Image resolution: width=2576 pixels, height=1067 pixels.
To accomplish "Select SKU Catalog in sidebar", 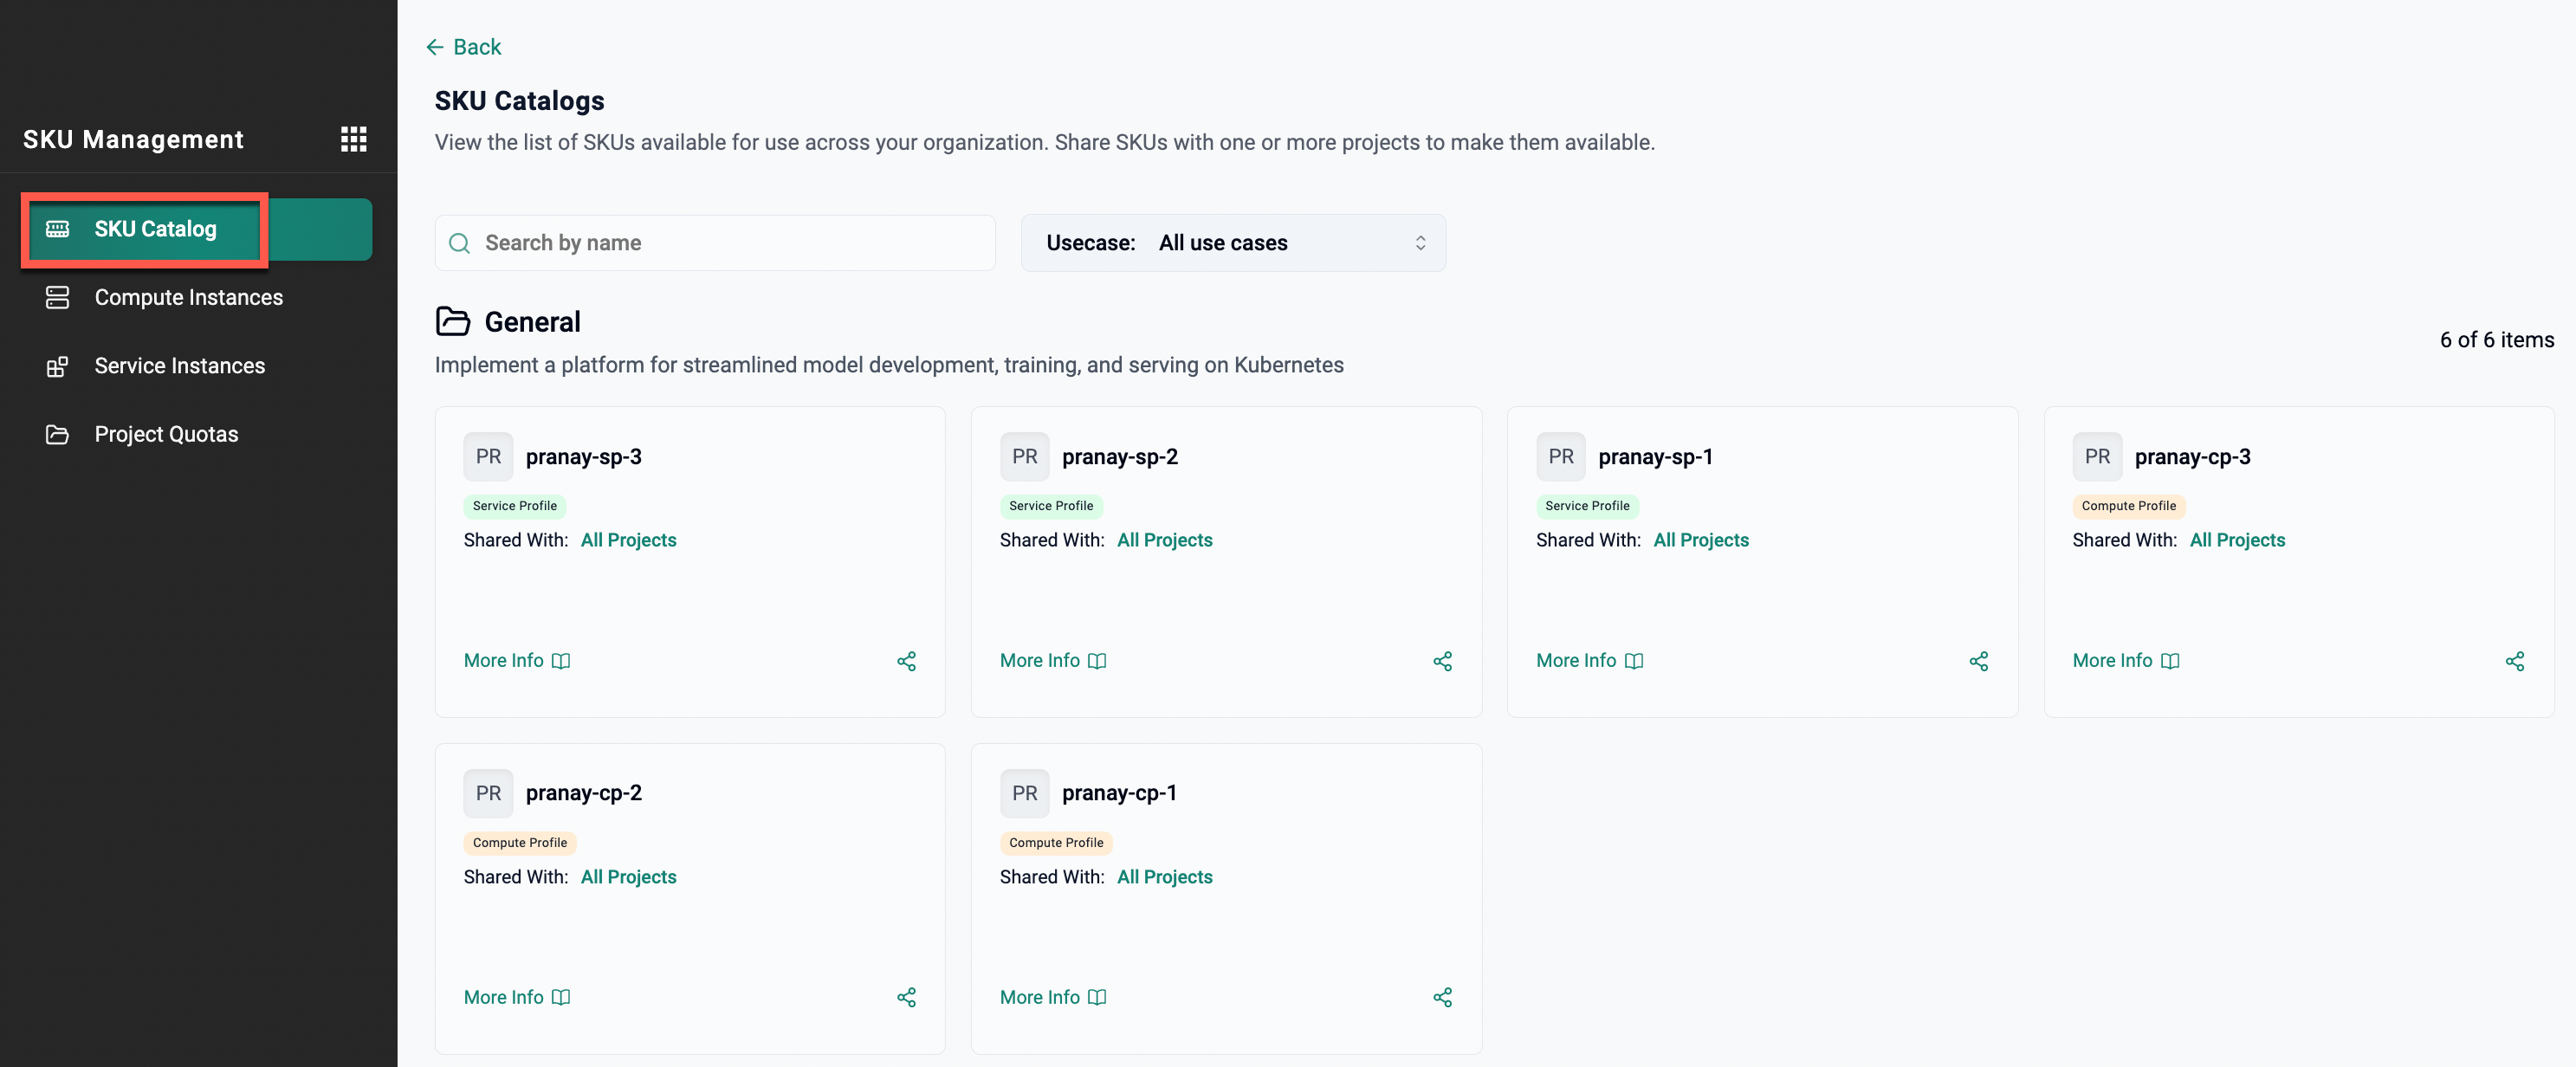I will [x=155, y=229].
